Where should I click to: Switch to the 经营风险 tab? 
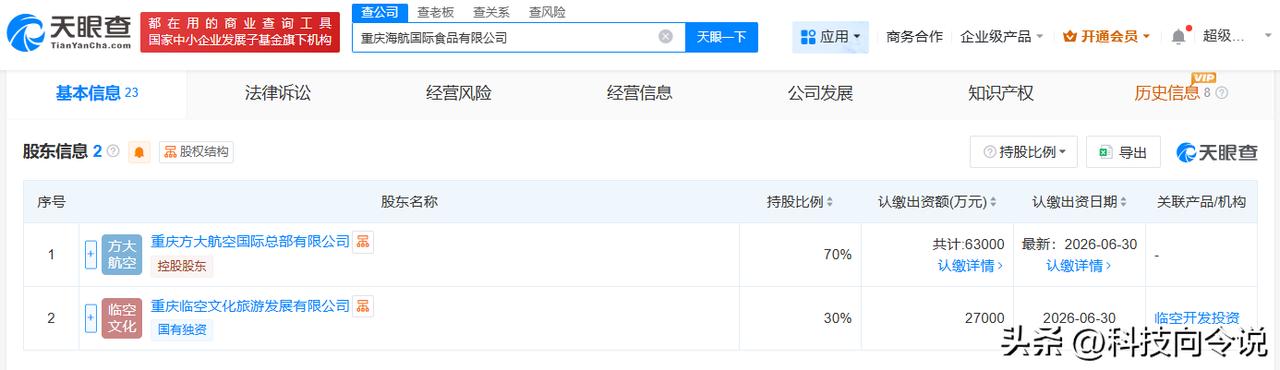point(459,93)
